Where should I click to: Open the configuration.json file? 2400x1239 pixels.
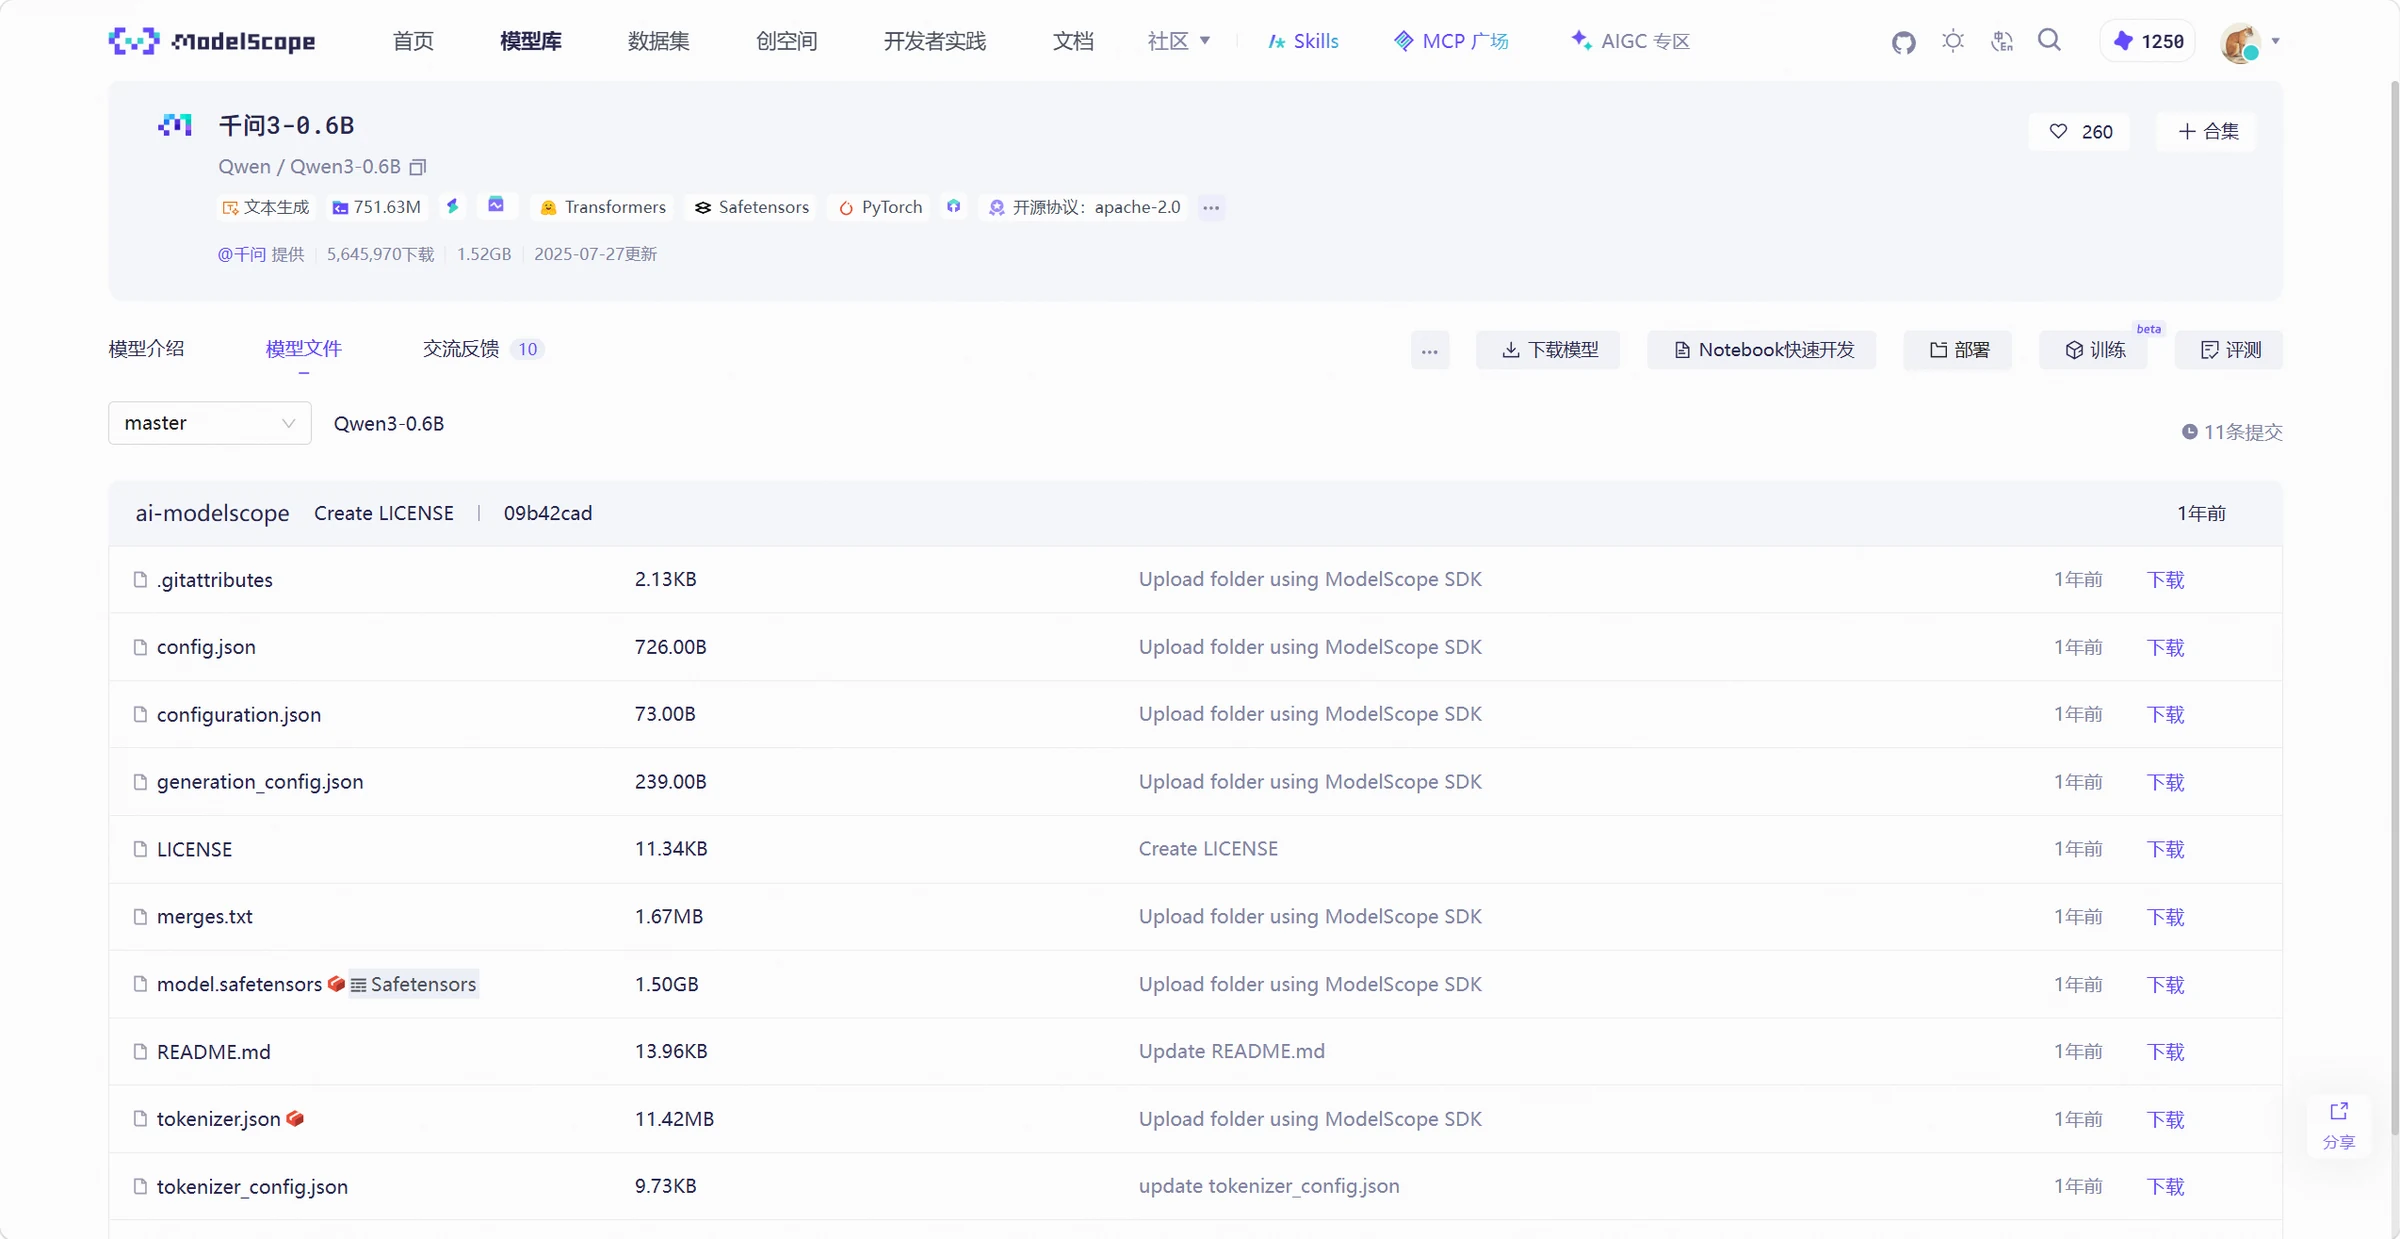[239, 715]
